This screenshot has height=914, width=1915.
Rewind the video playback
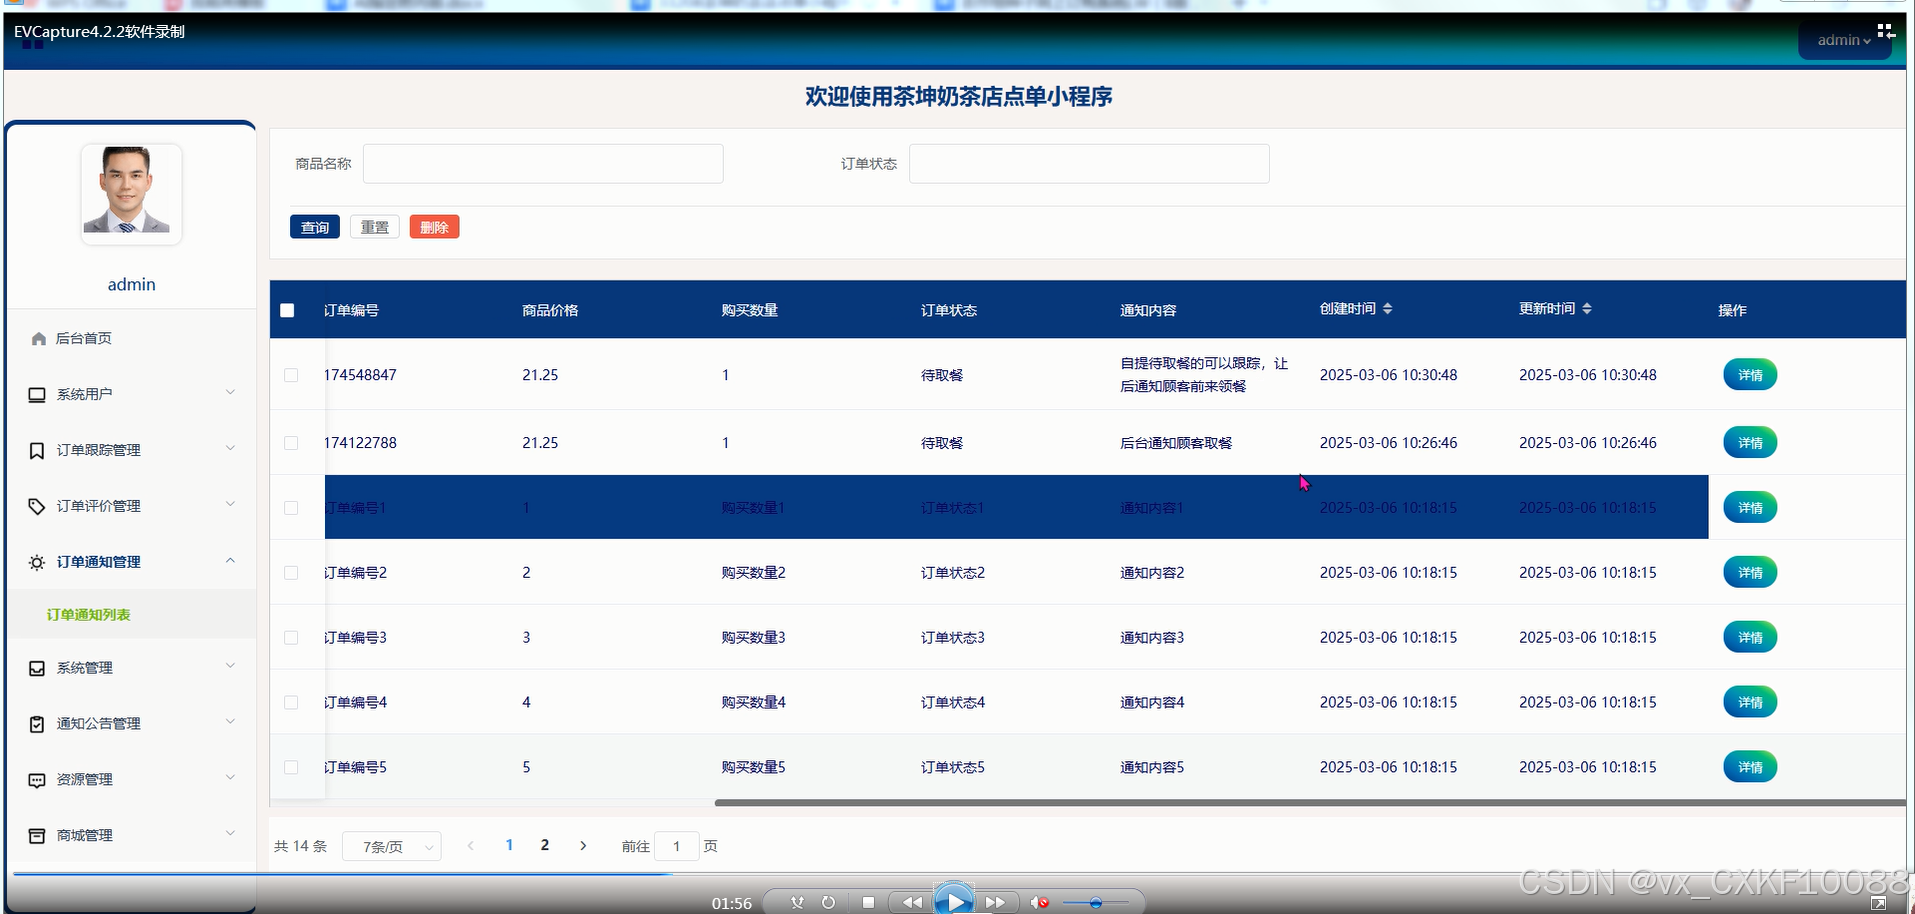912,902
